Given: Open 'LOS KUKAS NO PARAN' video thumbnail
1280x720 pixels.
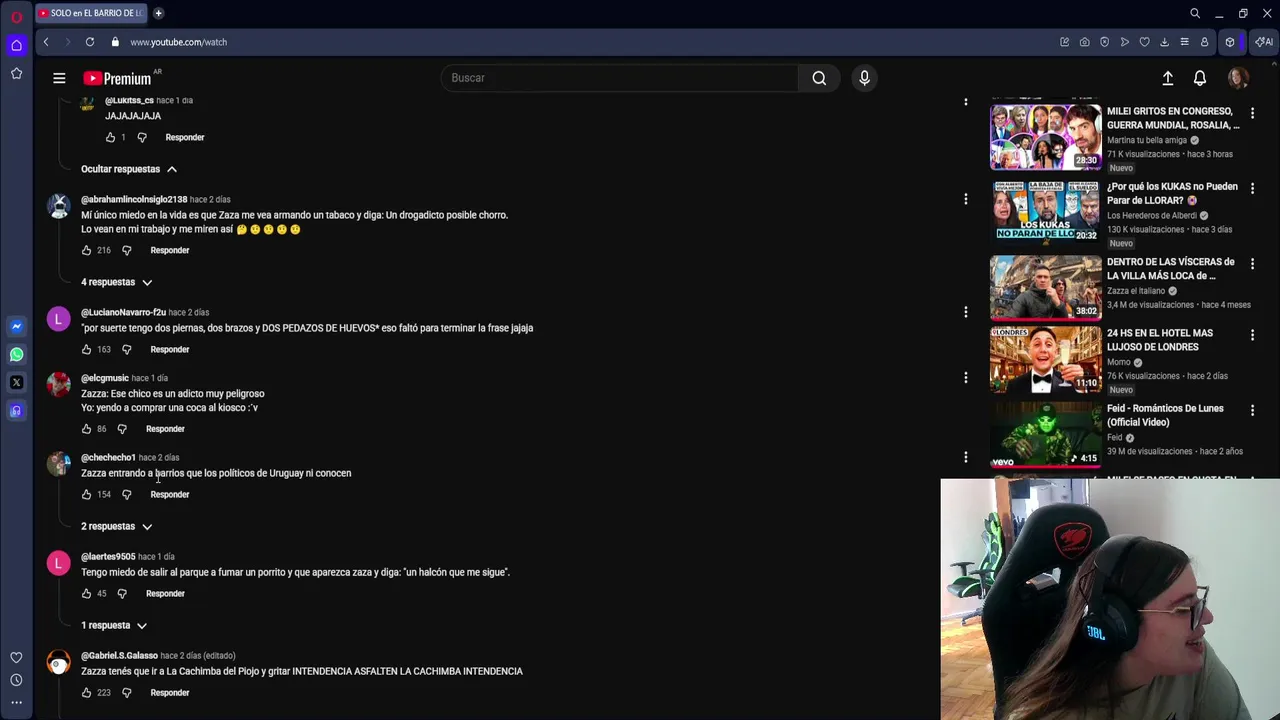Looking at the screenshot, I should click(x=1045, y=211).
